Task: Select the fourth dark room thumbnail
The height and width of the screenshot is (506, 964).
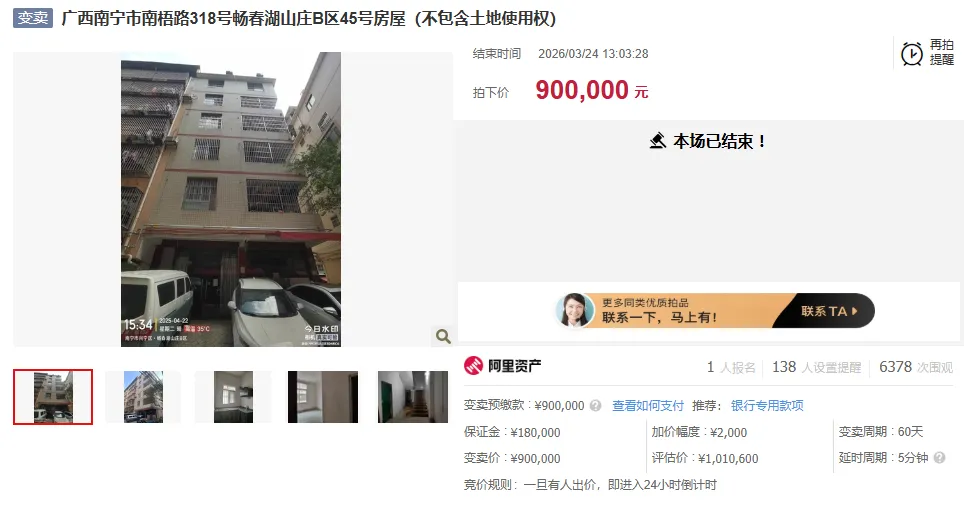Action: pos(323,397)
